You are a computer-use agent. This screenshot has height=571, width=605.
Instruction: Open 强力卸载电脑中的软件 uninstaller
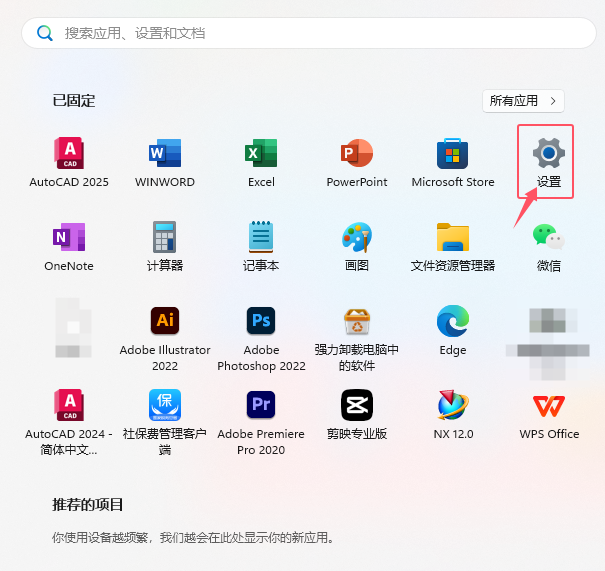[357, 339]
